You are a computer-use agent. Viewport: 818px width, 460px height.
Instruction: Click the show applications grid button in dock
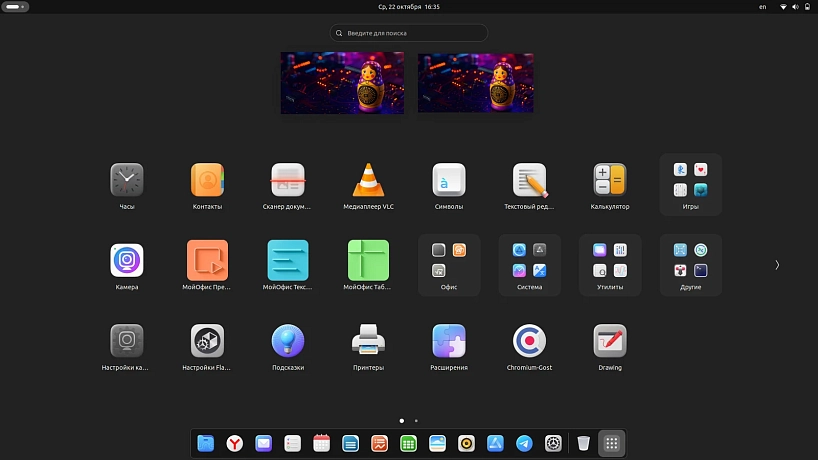[613, 443]
